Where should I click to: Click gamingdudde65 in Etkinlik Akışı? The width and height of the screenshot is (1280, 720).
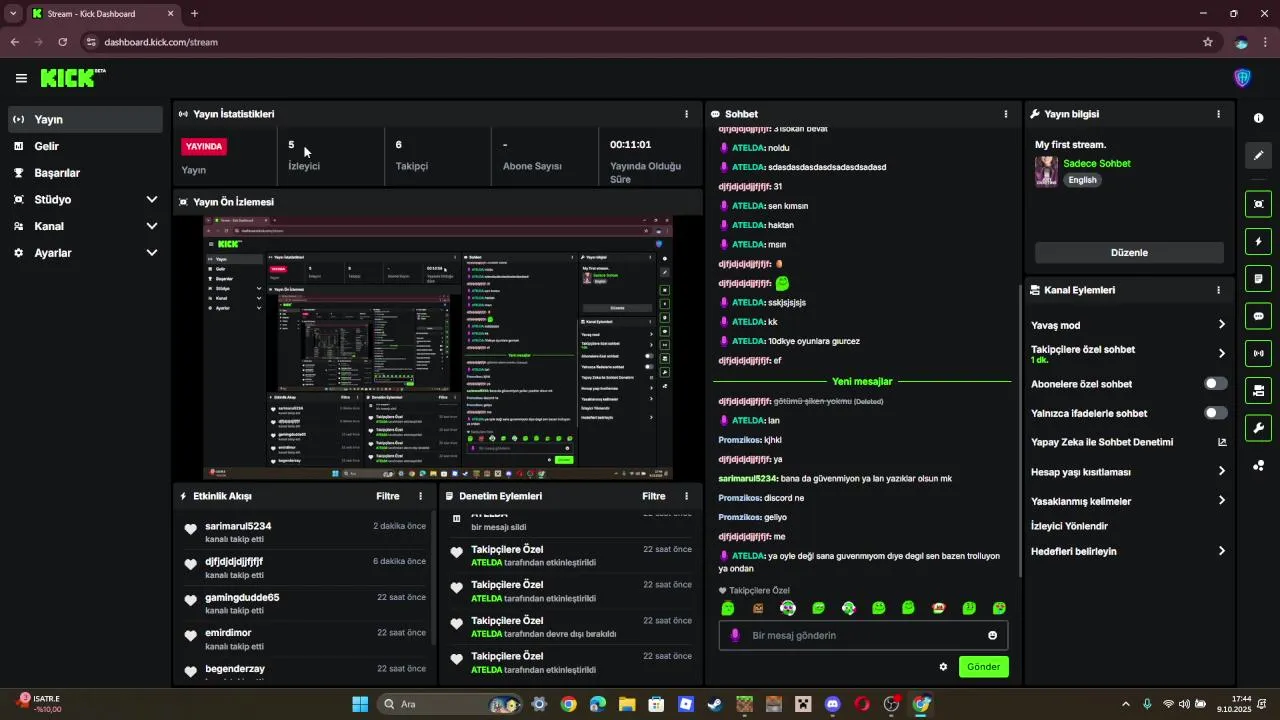(242, 598)
